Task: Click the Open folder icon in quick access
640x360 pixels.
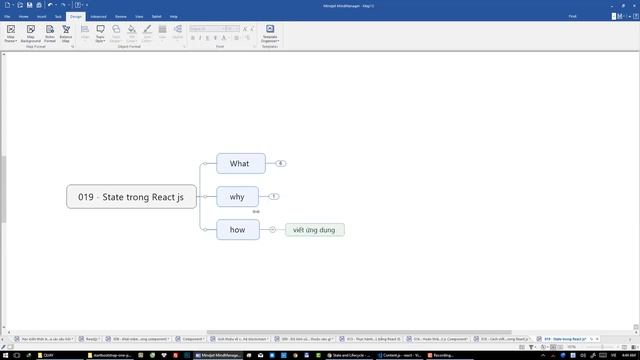Action: [x=20, y=5]
